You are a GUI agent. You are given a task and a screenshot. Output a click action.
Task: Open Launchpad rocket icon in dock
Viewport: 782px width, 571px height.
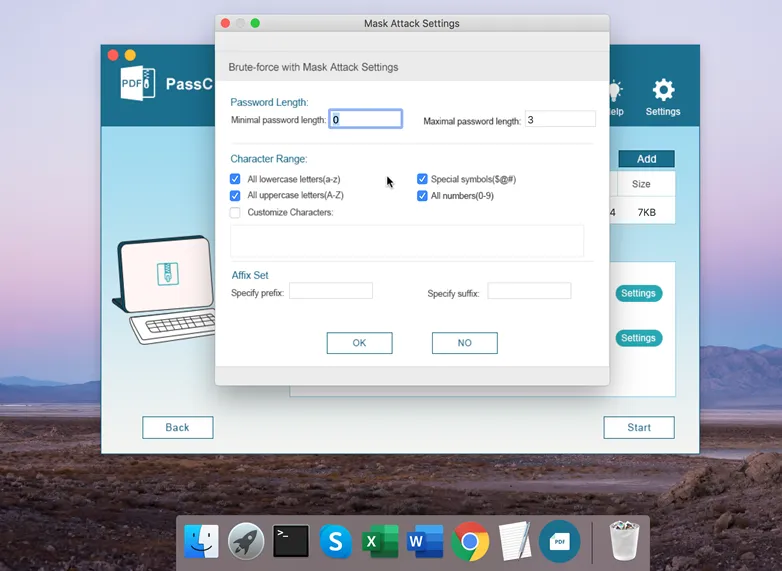pos(246,541)
